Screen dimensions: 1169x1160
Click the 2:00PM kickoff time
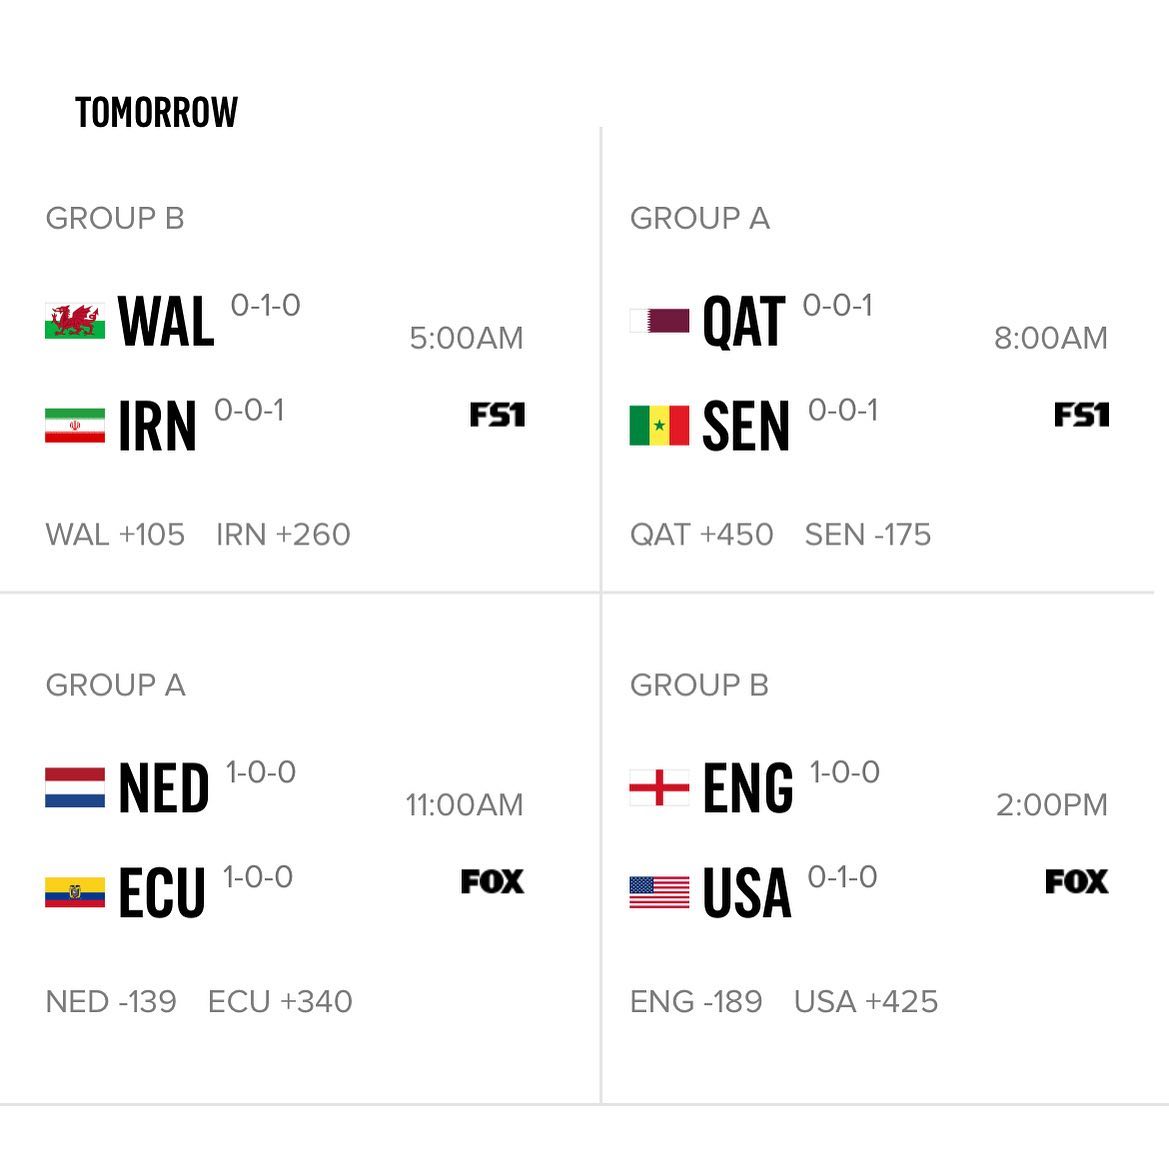pyautogui.click(x=1051, y=805)
